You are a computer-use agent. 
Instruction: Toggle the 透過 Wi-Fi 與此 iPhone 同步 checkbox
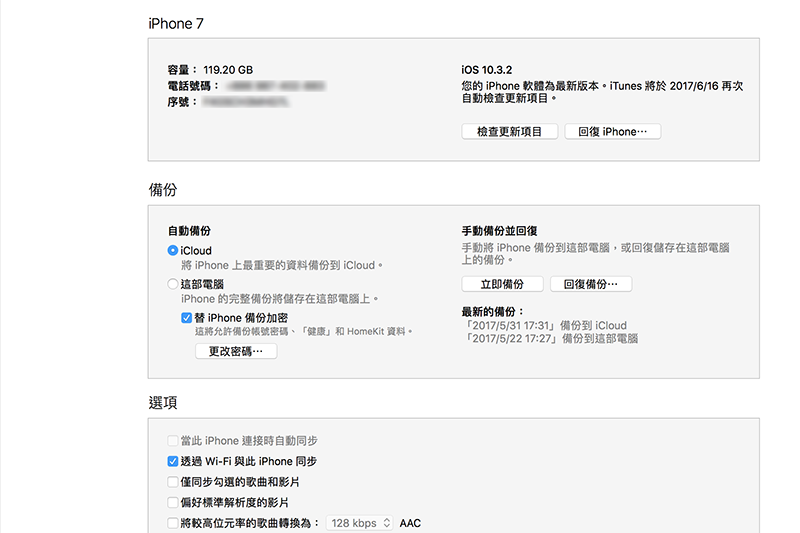[x=173, y=462]
